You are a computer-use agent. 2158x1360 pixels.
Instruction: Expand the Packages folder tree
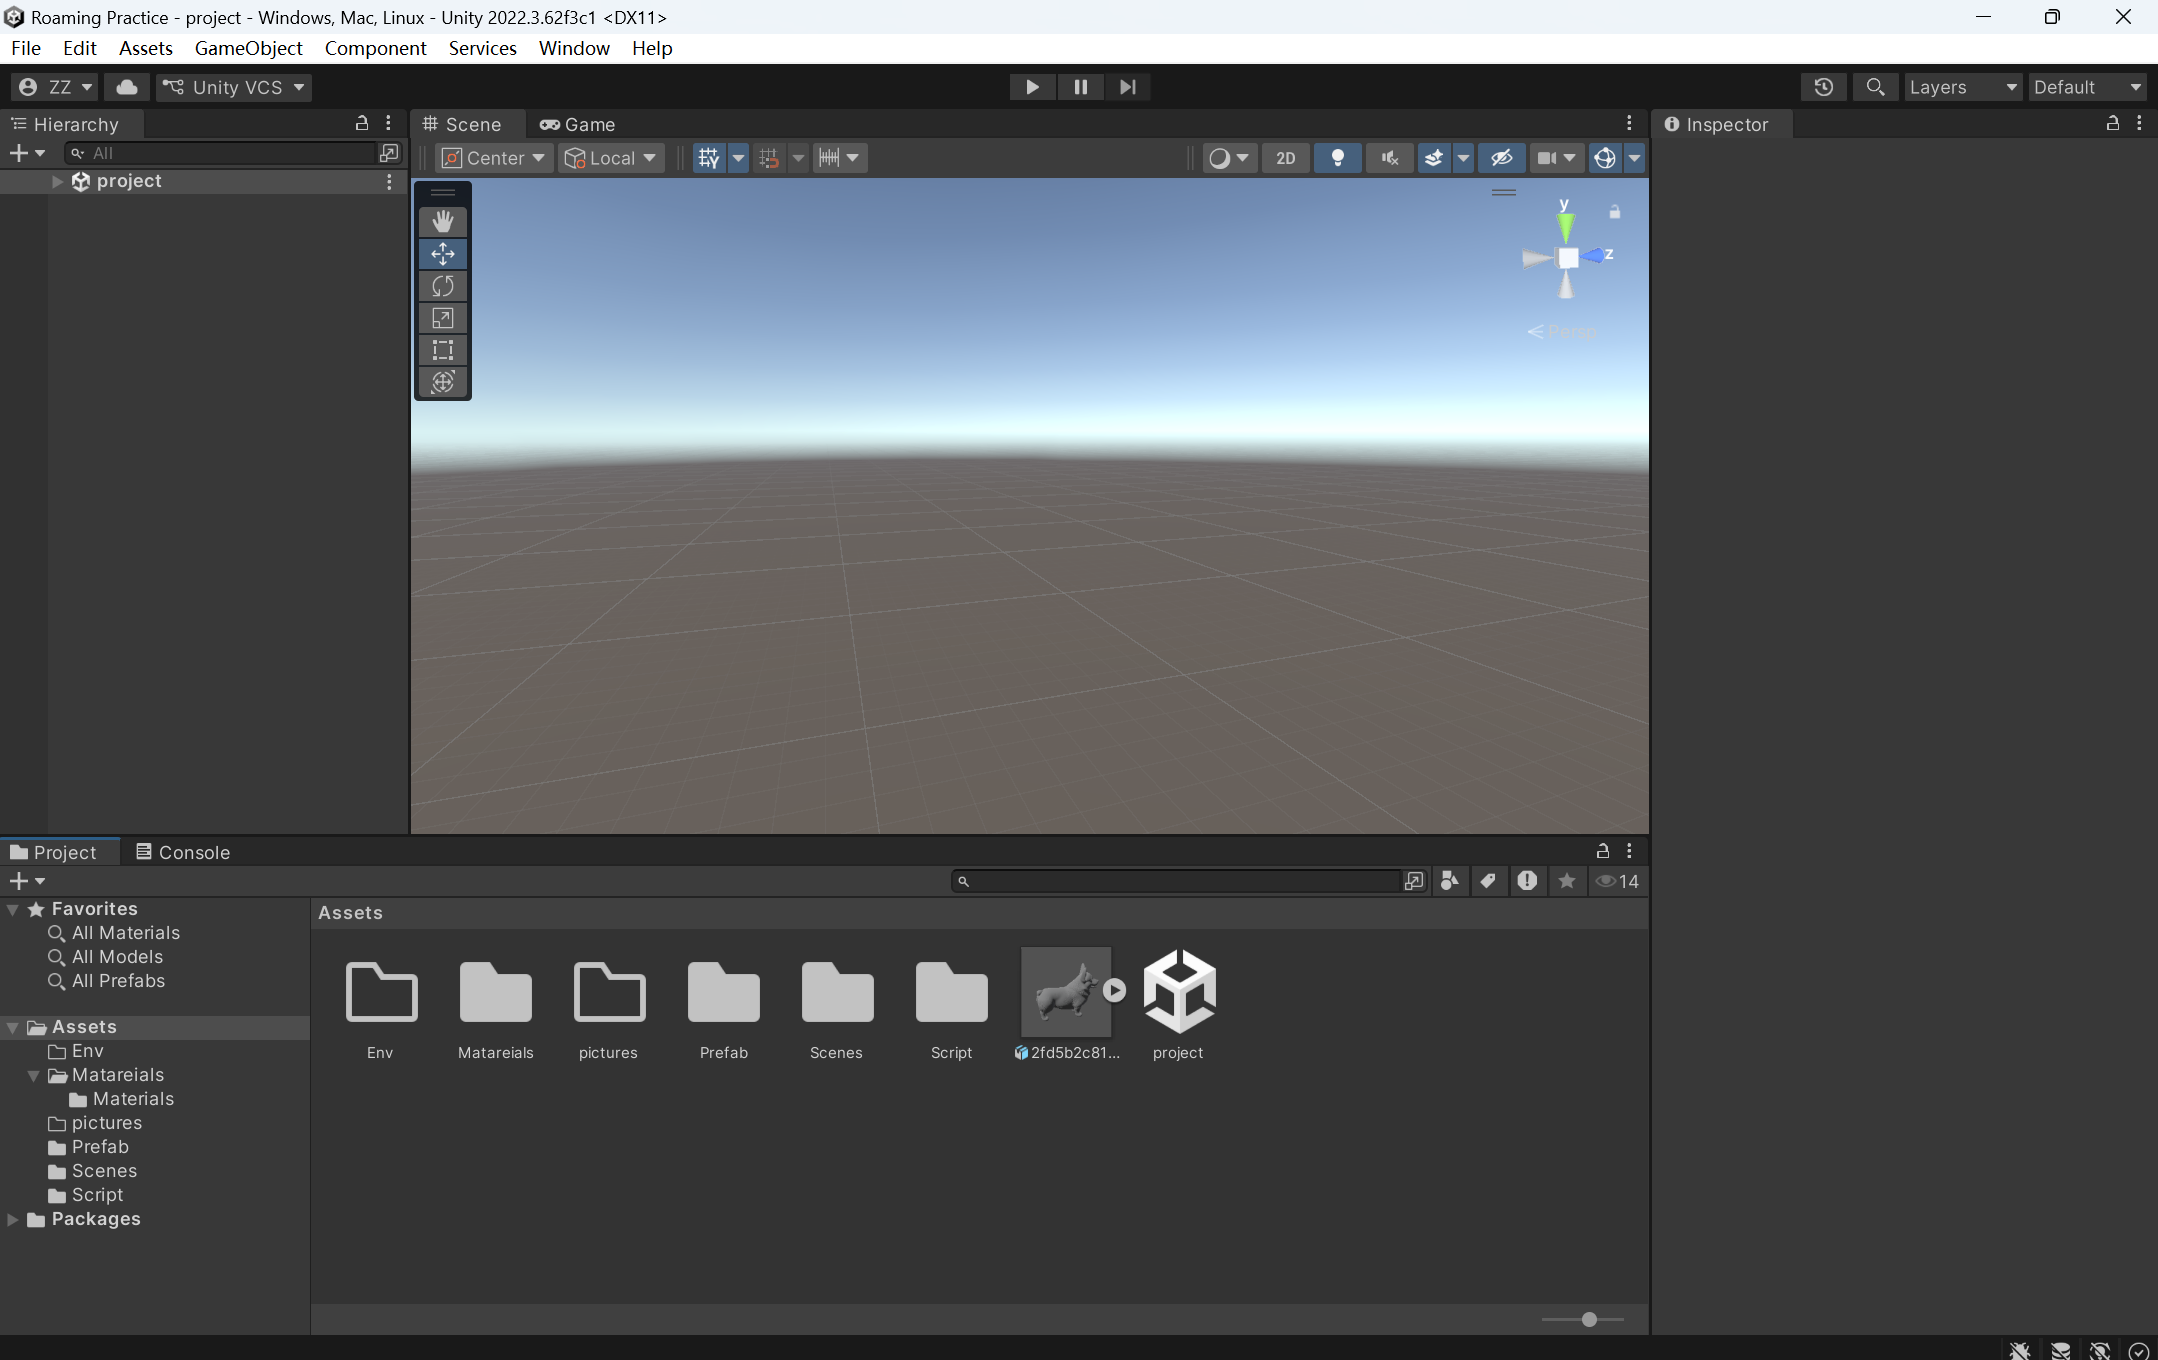point(13,1219)
